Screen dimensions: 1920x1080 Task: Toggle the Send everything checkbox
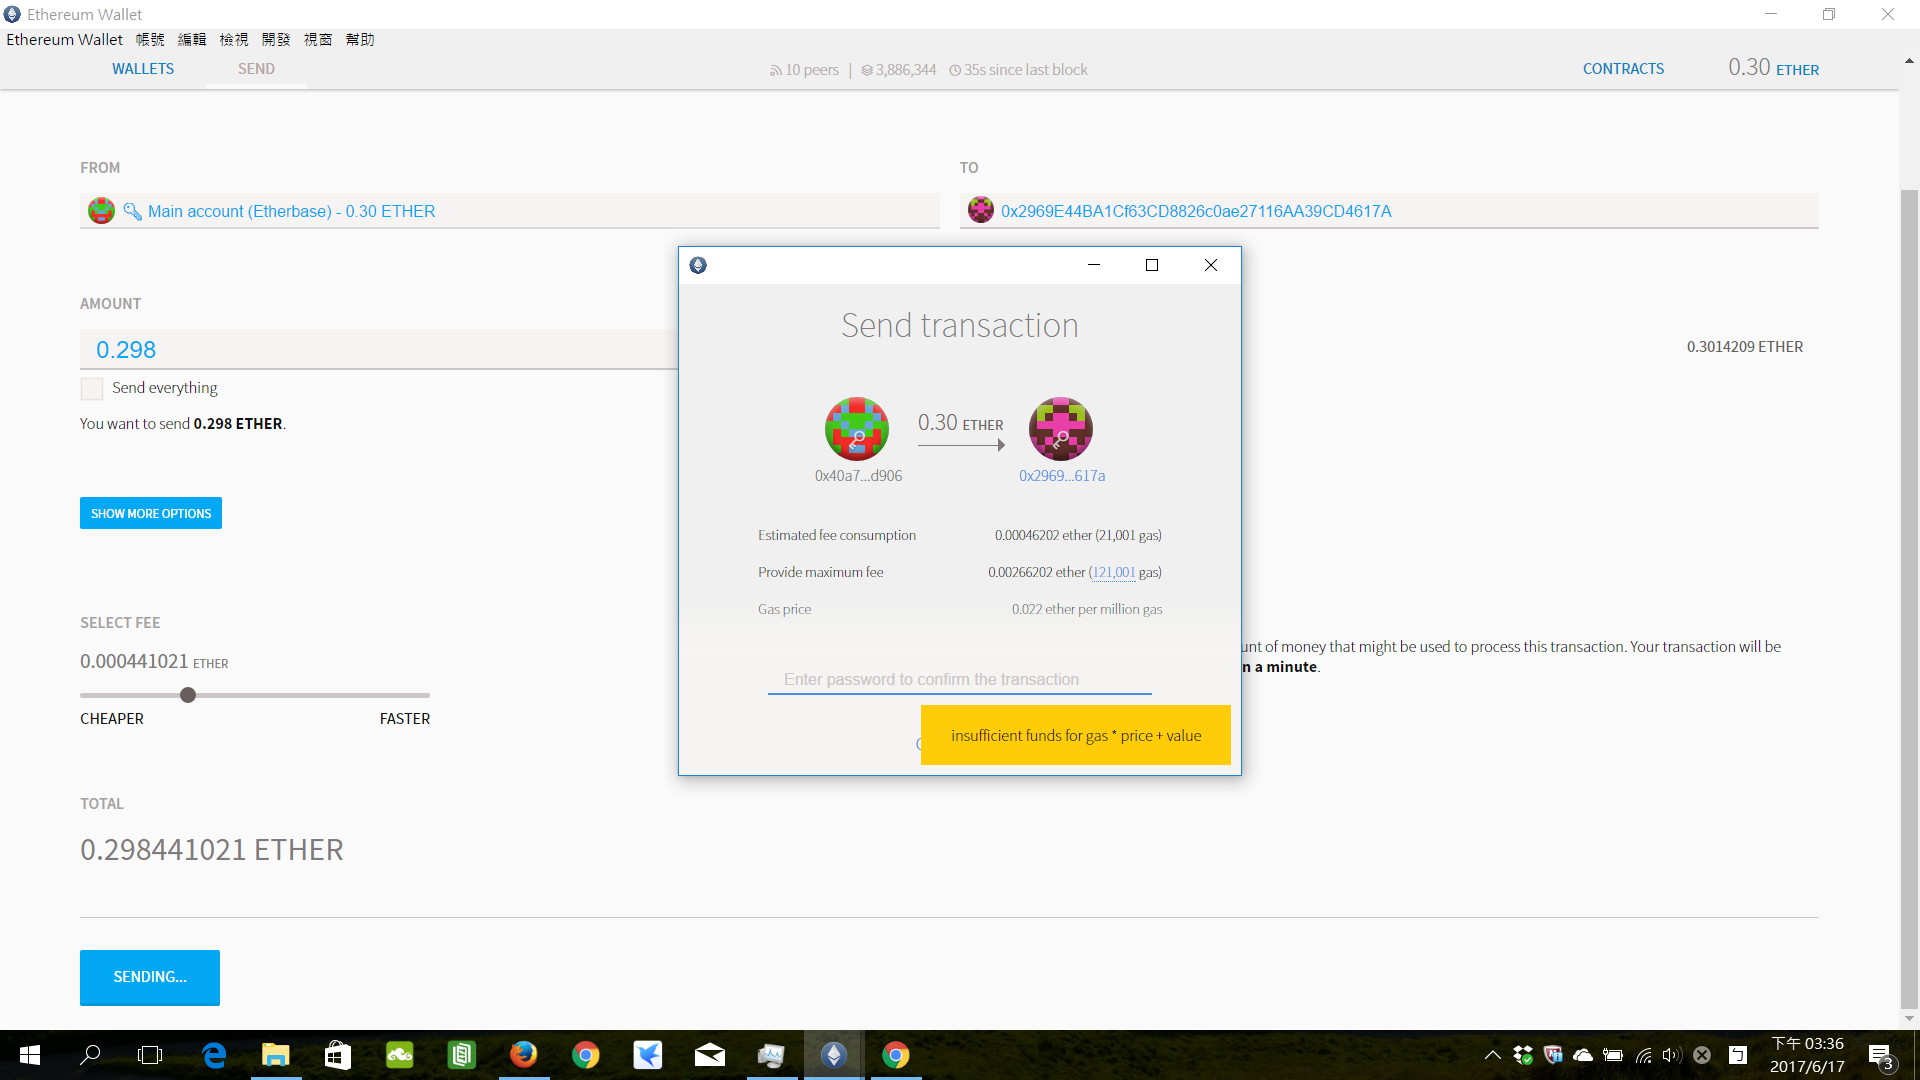click(91, 386)
